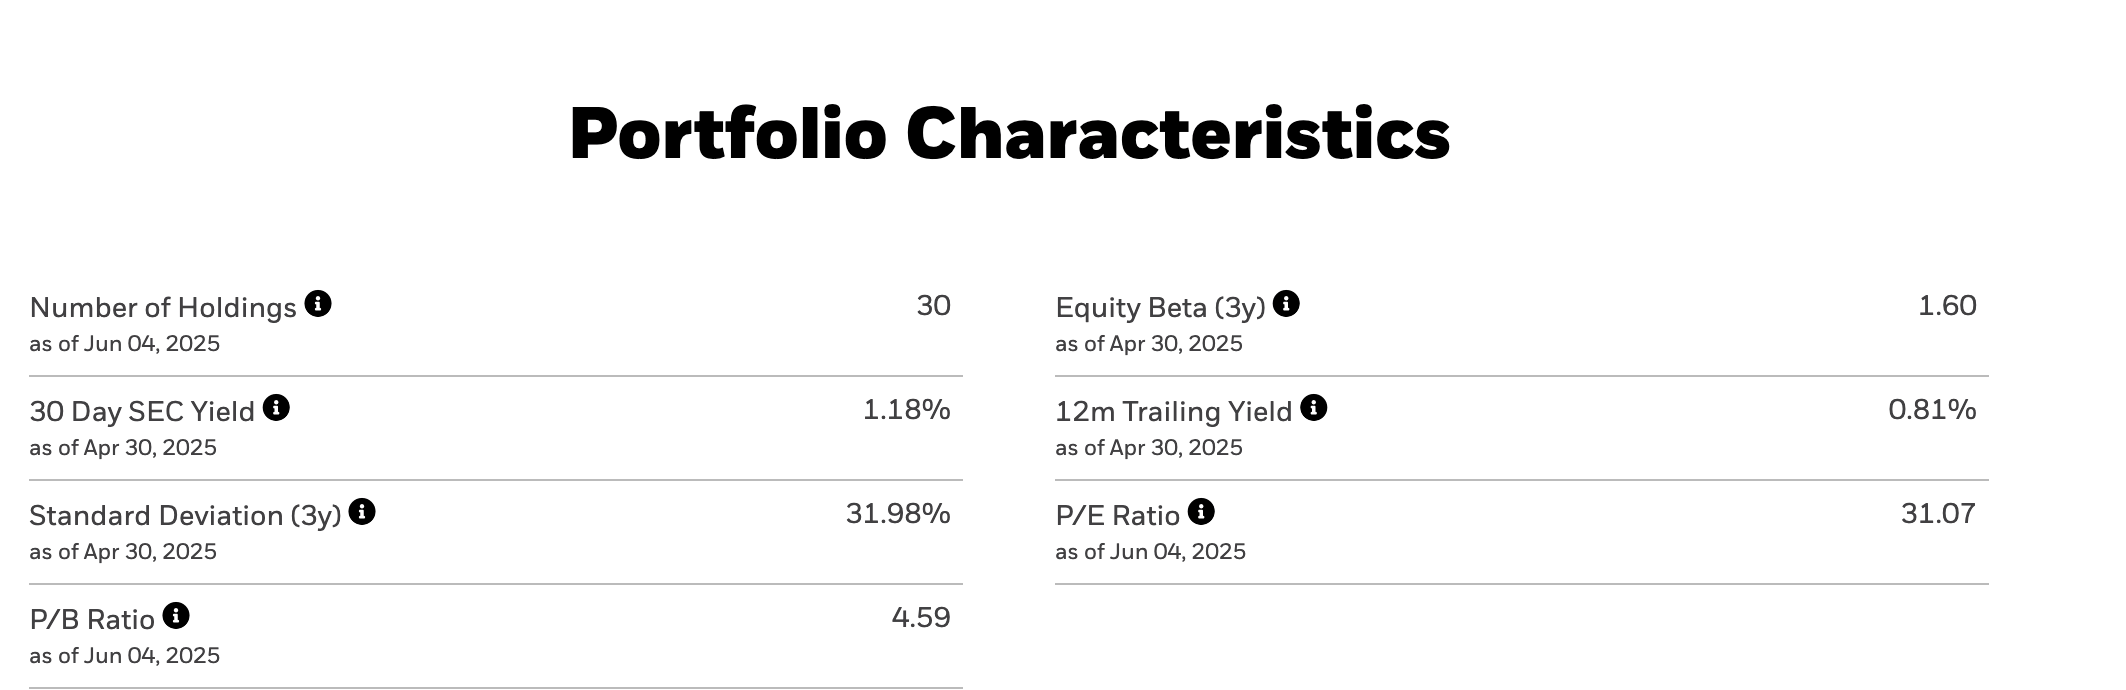This screenshot has width=2126, height=690.
Task: Click the 12m Trailing Yield label
Action: (1173, 411)
